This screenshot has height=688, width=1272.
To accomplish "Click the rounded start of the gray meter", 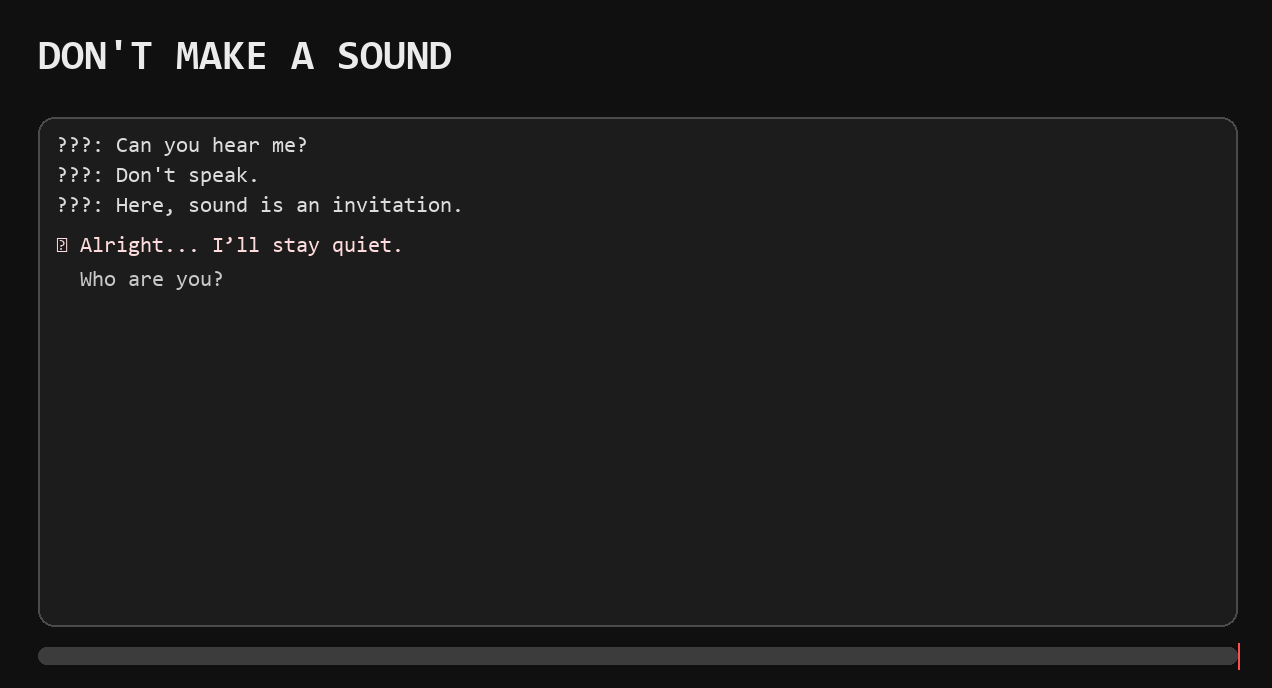I will 46,656.
